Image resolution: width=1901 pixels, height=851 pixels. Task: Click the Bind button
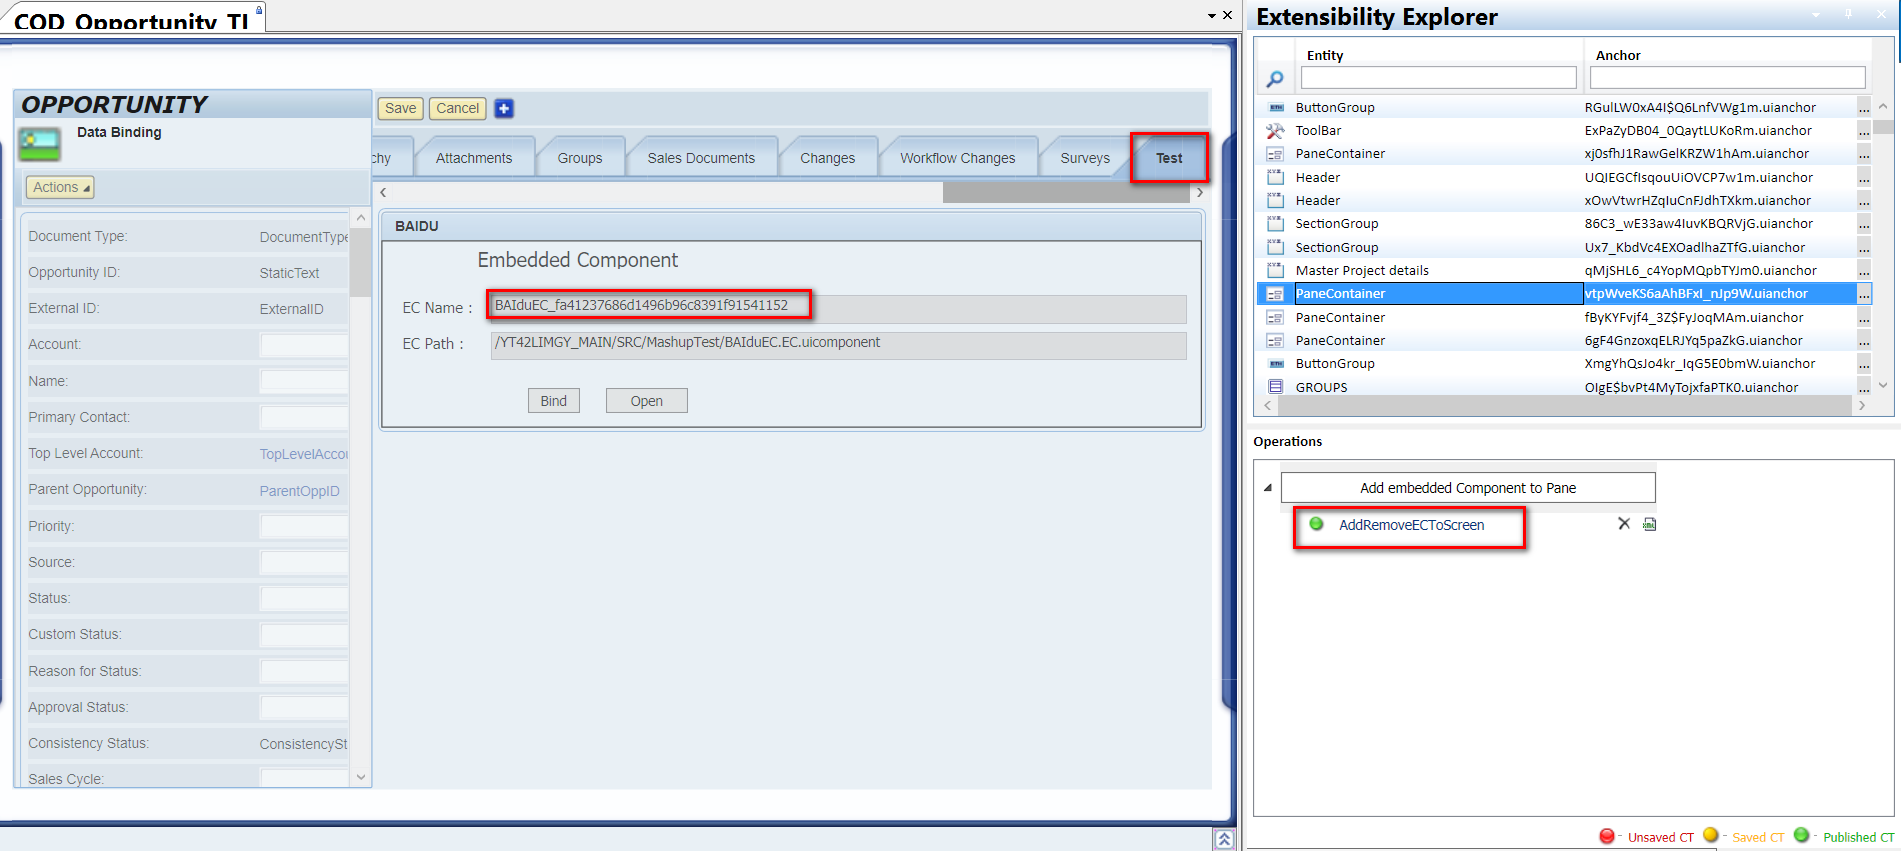(553, 401)
